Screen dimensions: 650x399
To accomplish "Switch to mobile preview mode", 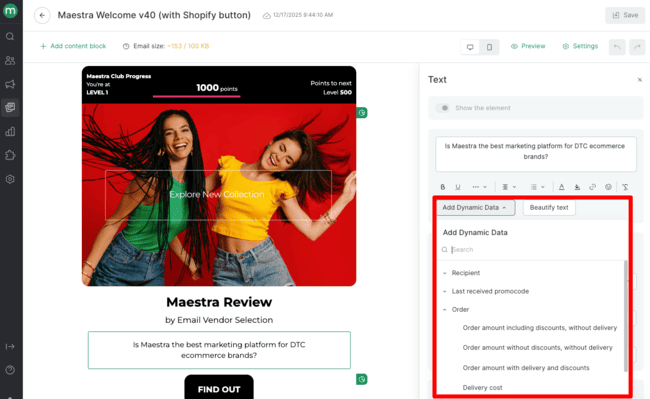I will (489, 47).
